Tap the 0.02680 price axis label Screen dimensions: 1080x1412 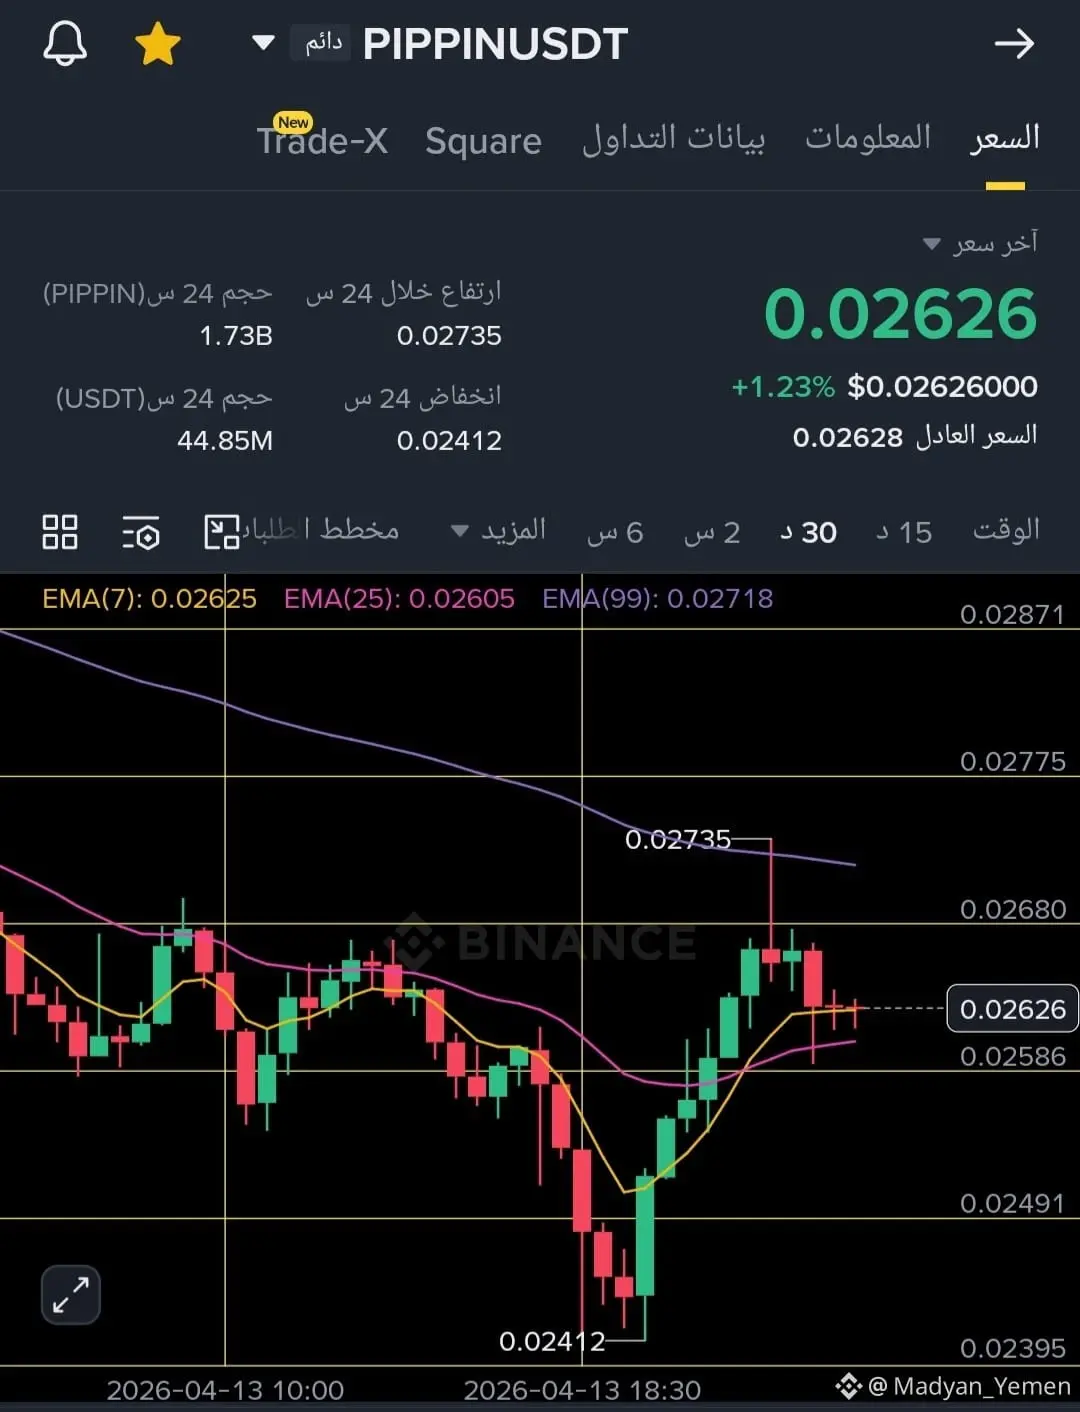(x=1013, y=909)
